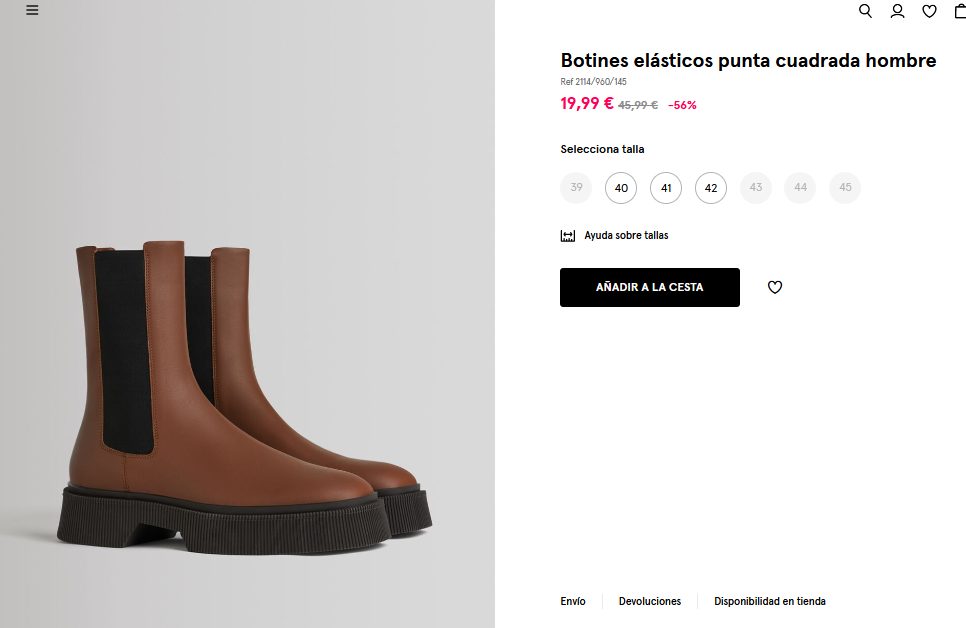The height and width of the screenshot is (628, 966).
Task: Open the hamburger menu
Action: coord(32,10)
